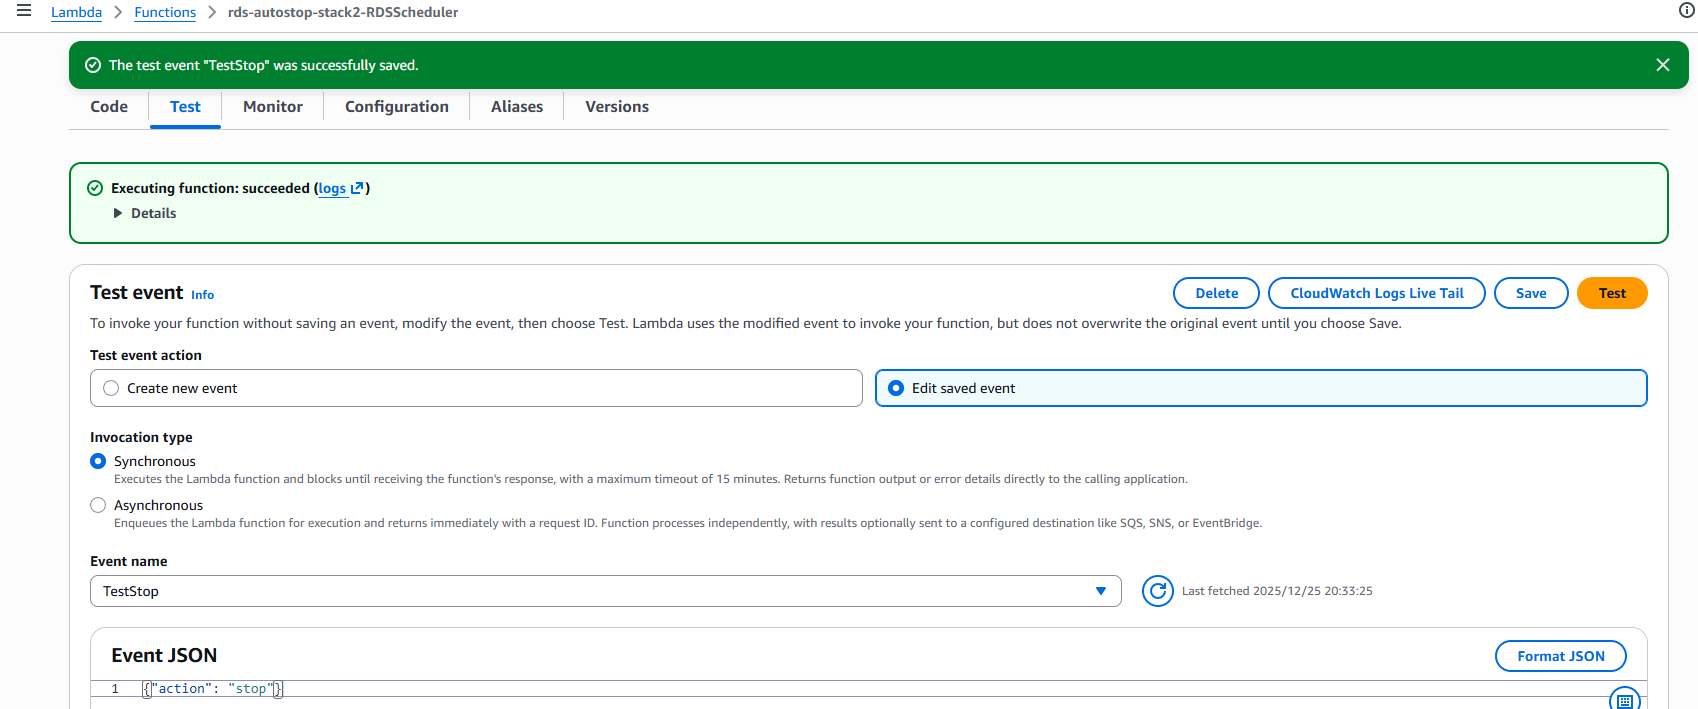The width and height of the screenshot is (1698, 709).
Task: Click the Last fetched timestamp text
Action: click(1277, 591)
